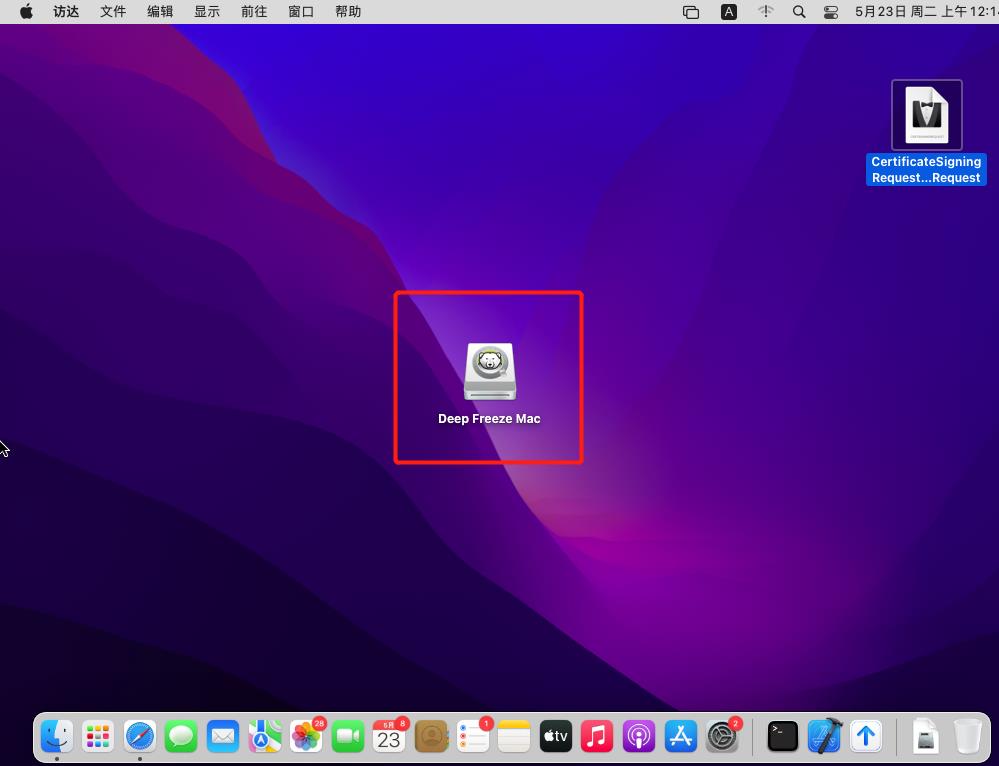Screen dimensions: 999x766
Task: Open the 前往 menu
Action: click(254, 12)
